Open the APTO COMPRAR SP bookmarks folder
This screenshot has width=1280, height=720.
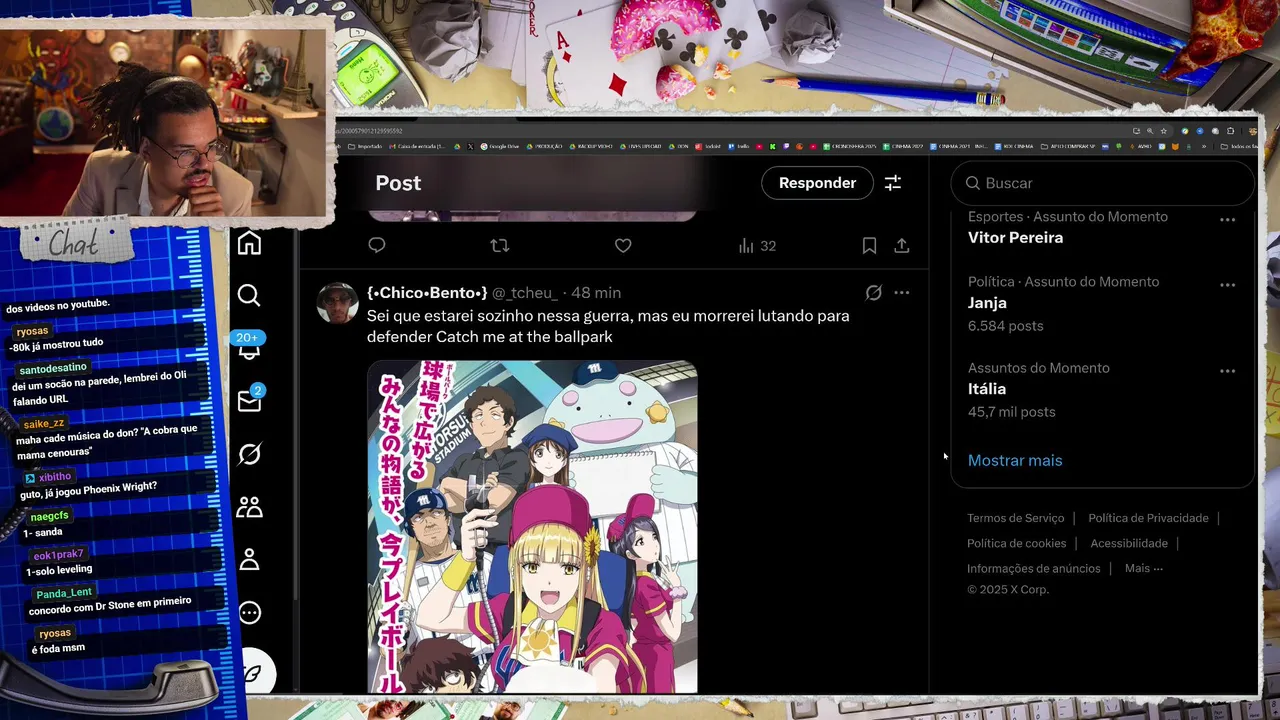(1067, 146)
